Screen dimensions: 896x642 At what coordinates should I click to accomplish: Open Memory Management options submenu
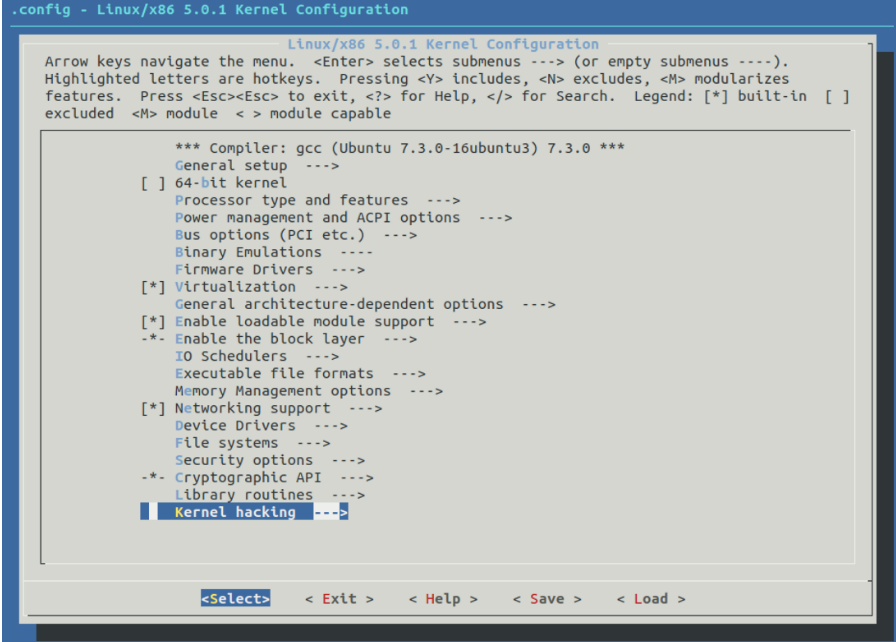[309, 391]
